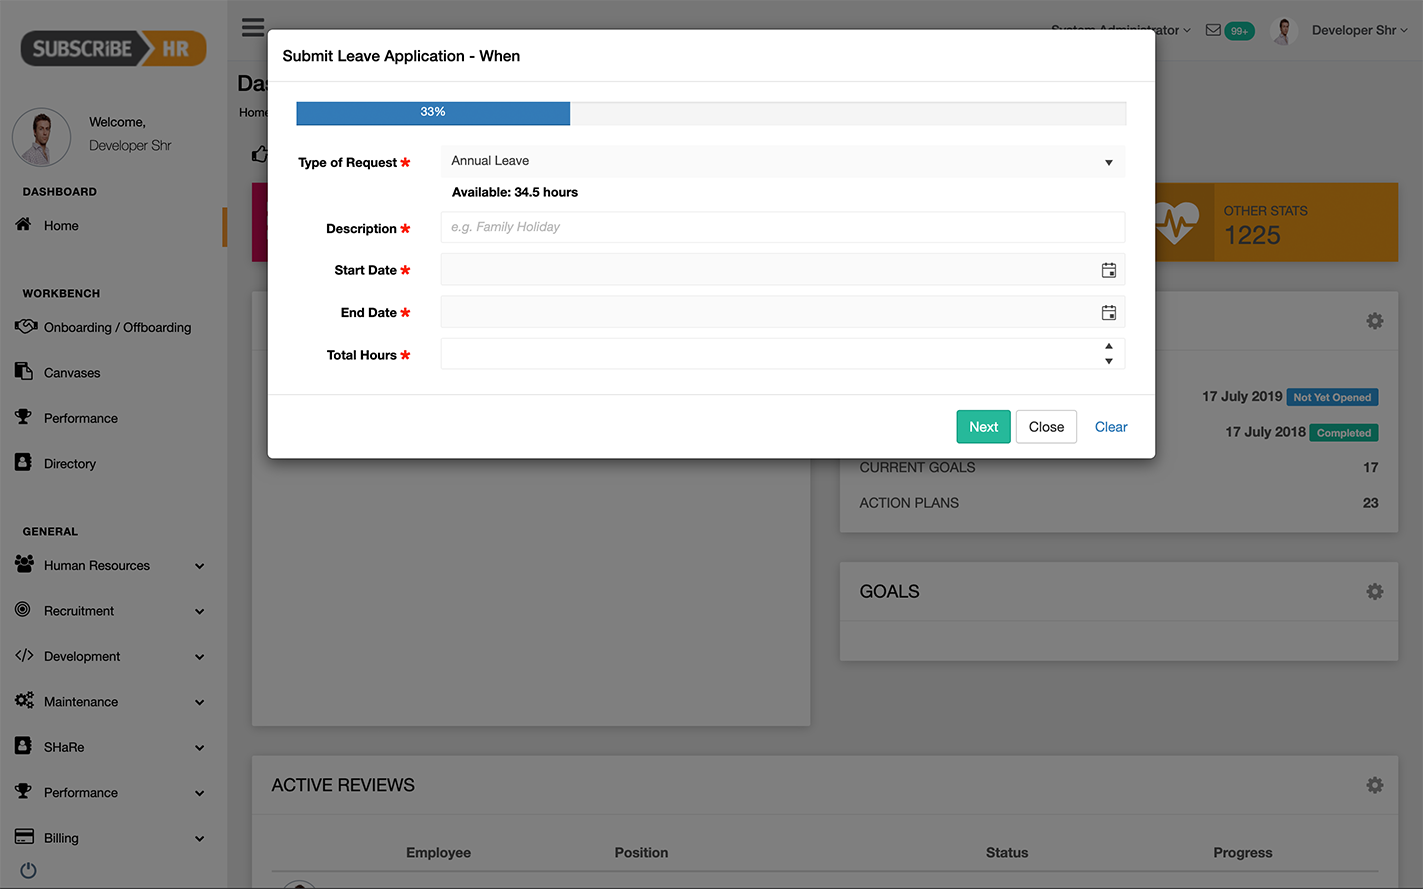Open the End Date calendar picker
Screen dimensions: 1423x889
(1108, 312)
